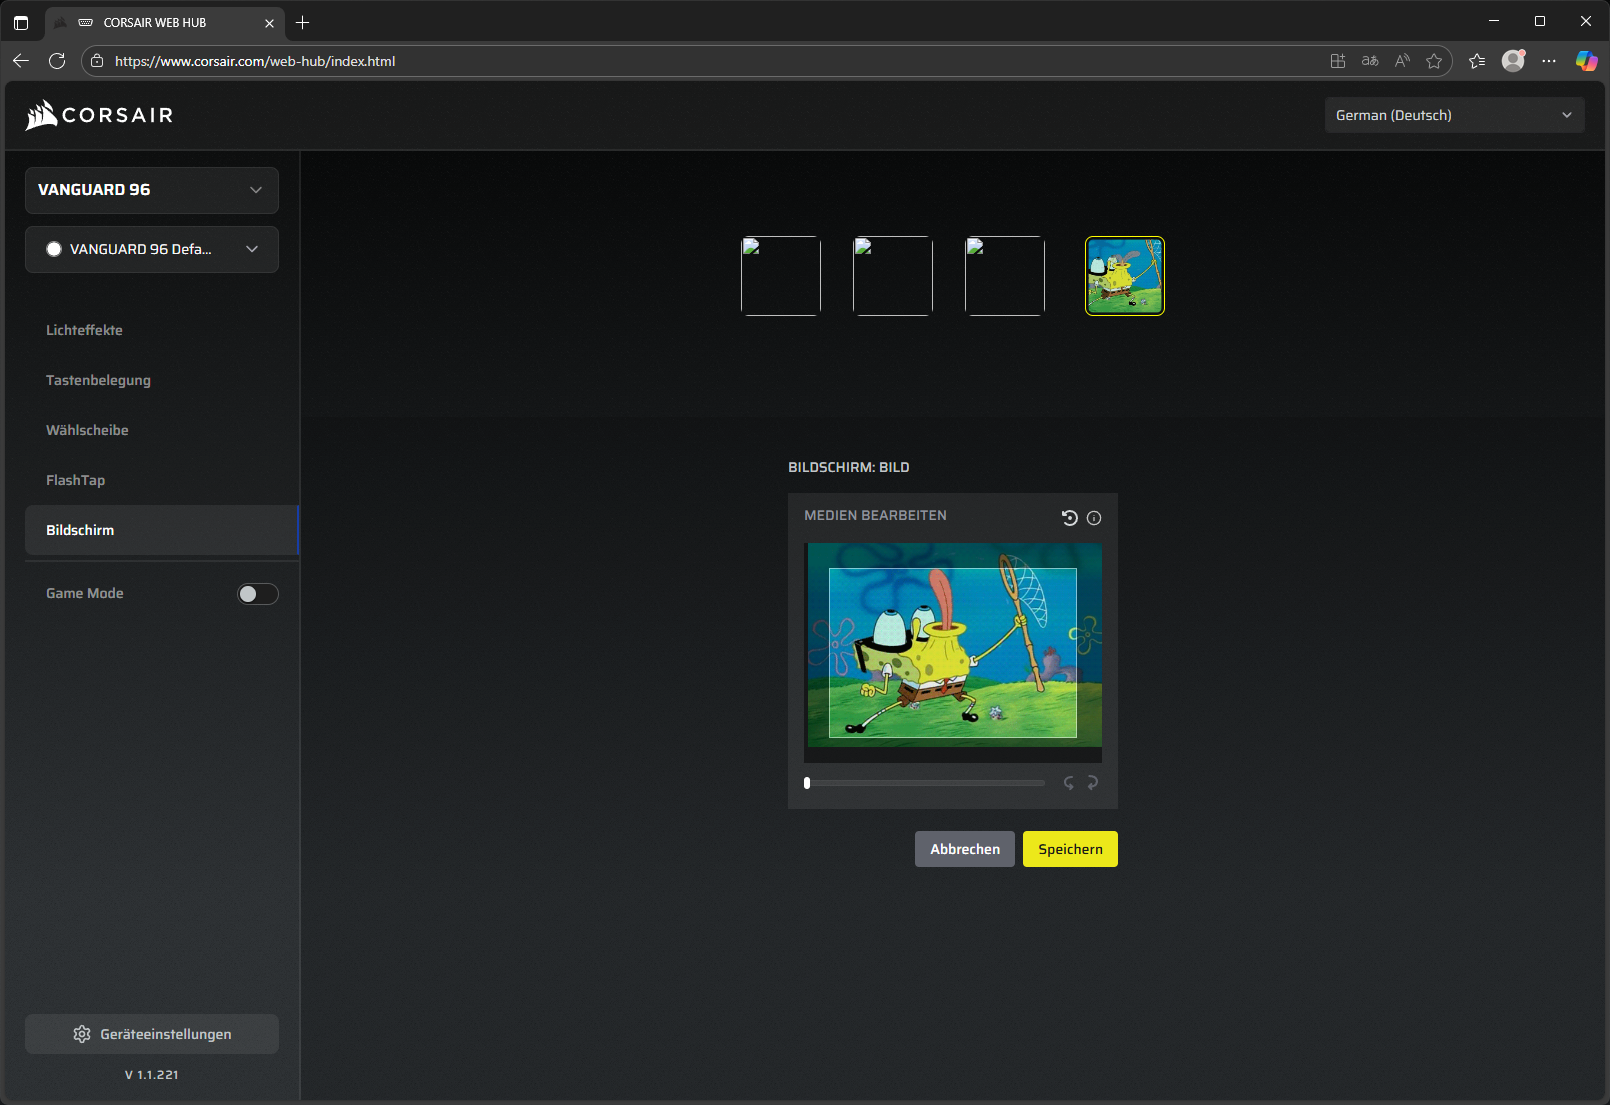The height and width of the screenshot is (1105, 1610).
Task: Click the Abbrechen button
Action: coord(964,849)
